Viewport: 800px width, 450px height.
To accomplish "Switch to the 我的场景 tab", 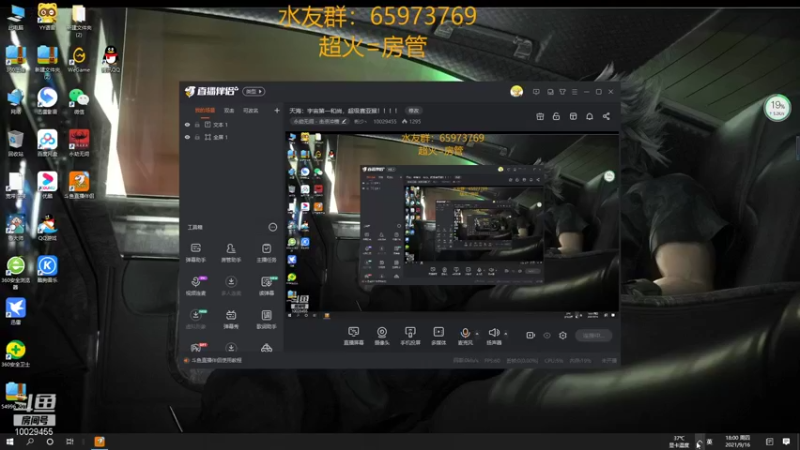I will (x=205, y=110).
